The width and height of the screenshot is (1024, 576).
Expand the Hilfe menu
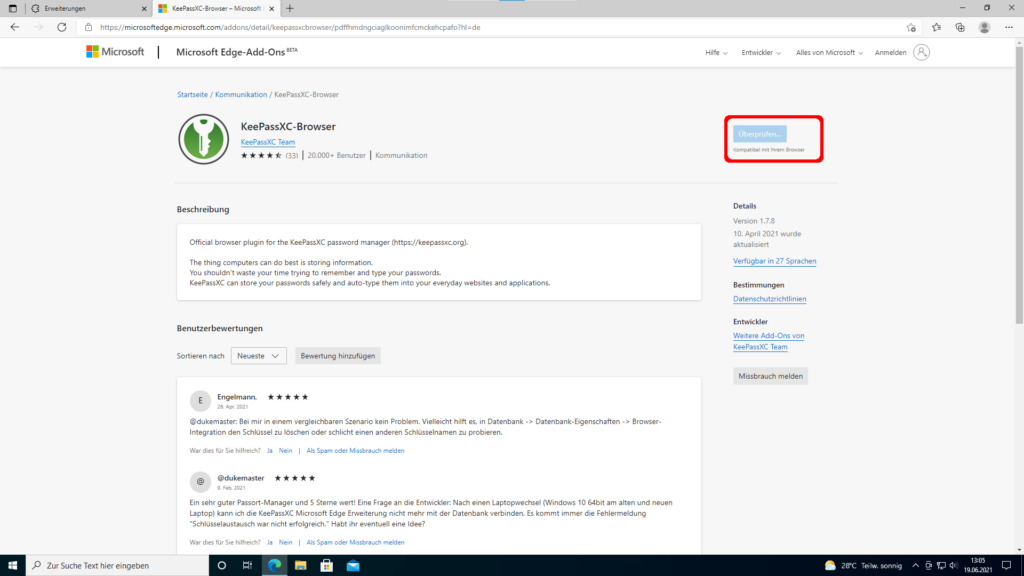pos(716,52)
